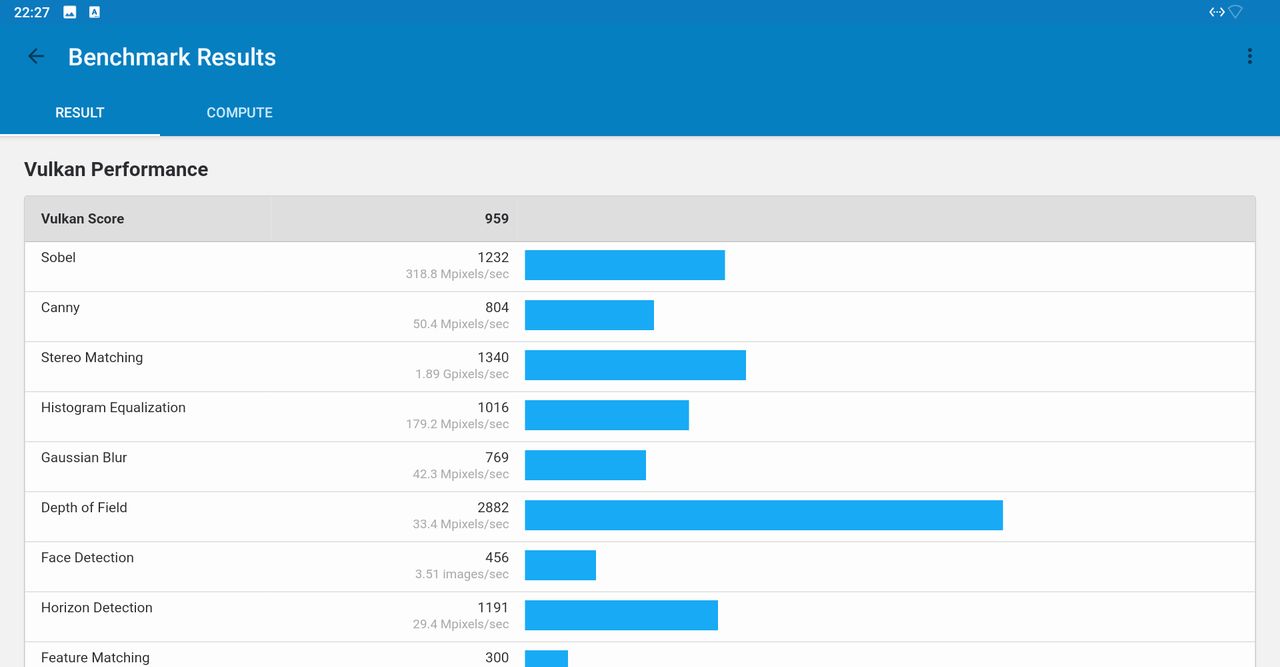Tap the network arrows status icon
This screenshot has height=667, width=1280.
tap(1216, 12)
